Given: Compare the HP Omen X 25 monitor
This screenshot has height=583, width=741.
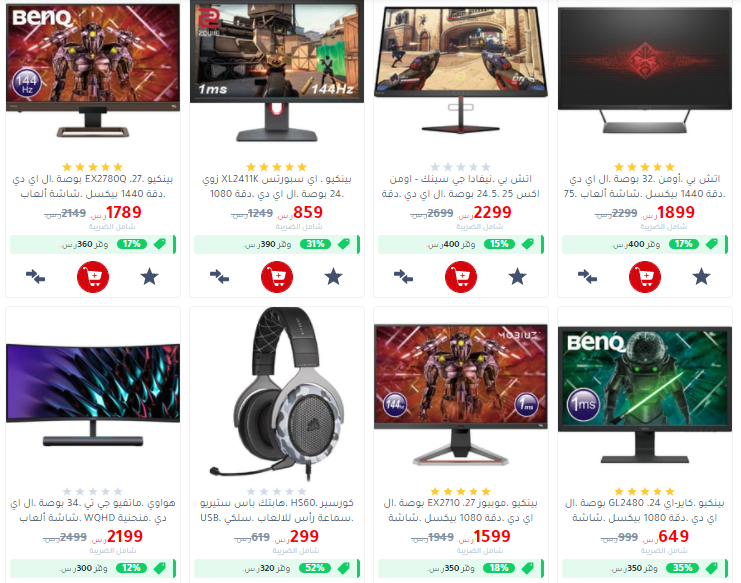Looking at the screenshot, I should click(x=403, y=276).
